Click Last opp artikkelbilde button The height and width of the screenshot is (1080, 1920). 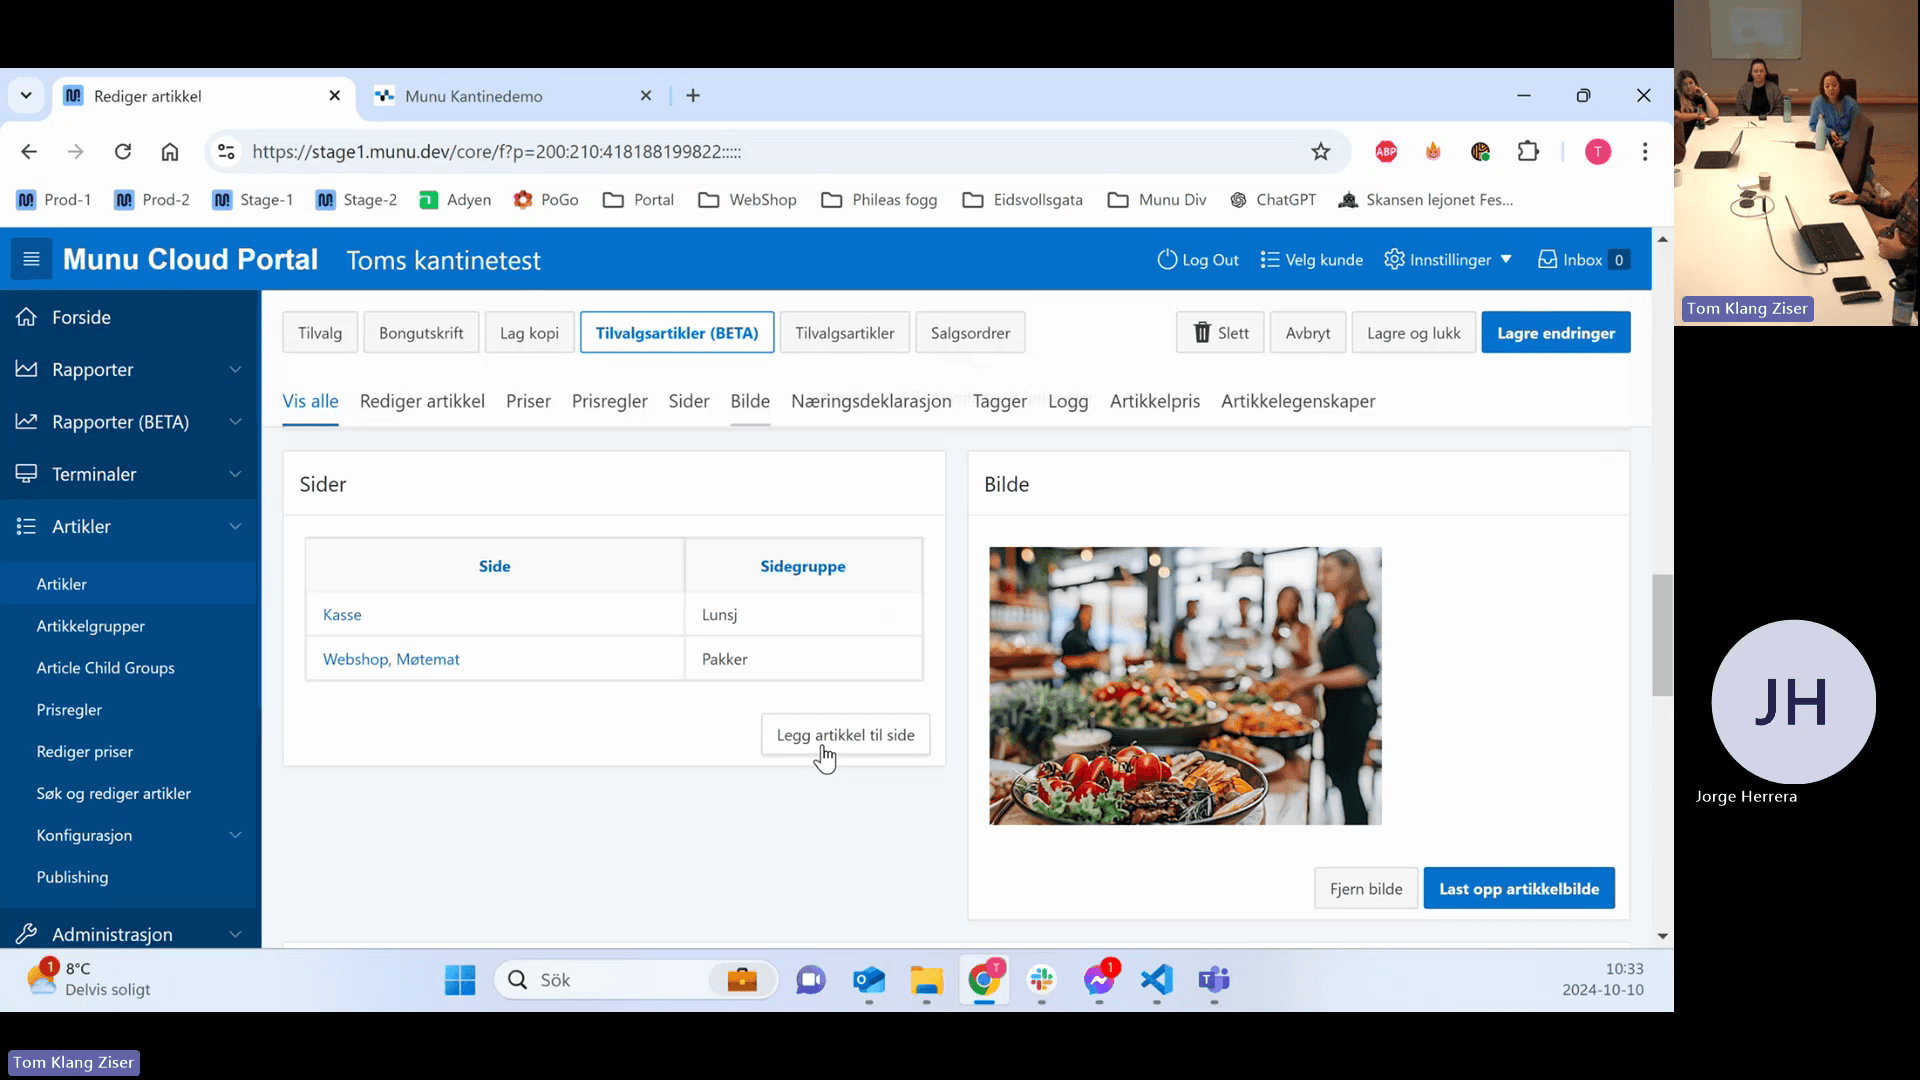pos(1519,888)
